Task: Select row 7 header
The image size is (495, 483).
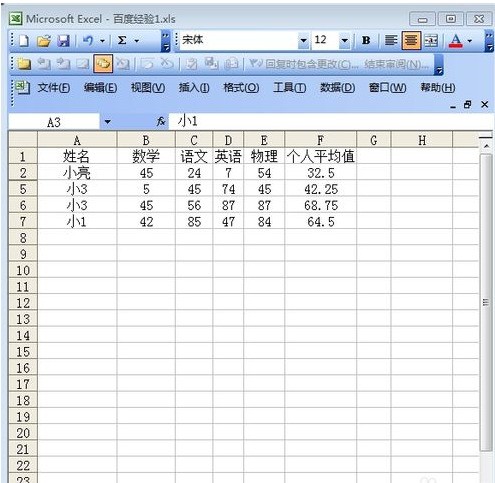Action: pos(23,222)
